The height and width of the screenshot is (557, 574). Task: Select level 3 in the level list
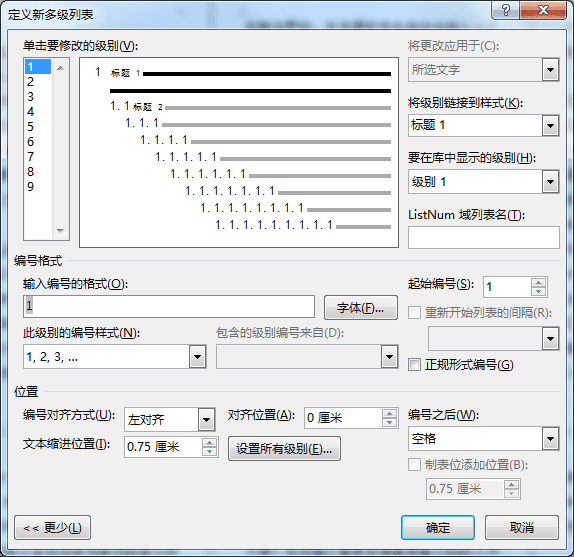coord(38,97)
